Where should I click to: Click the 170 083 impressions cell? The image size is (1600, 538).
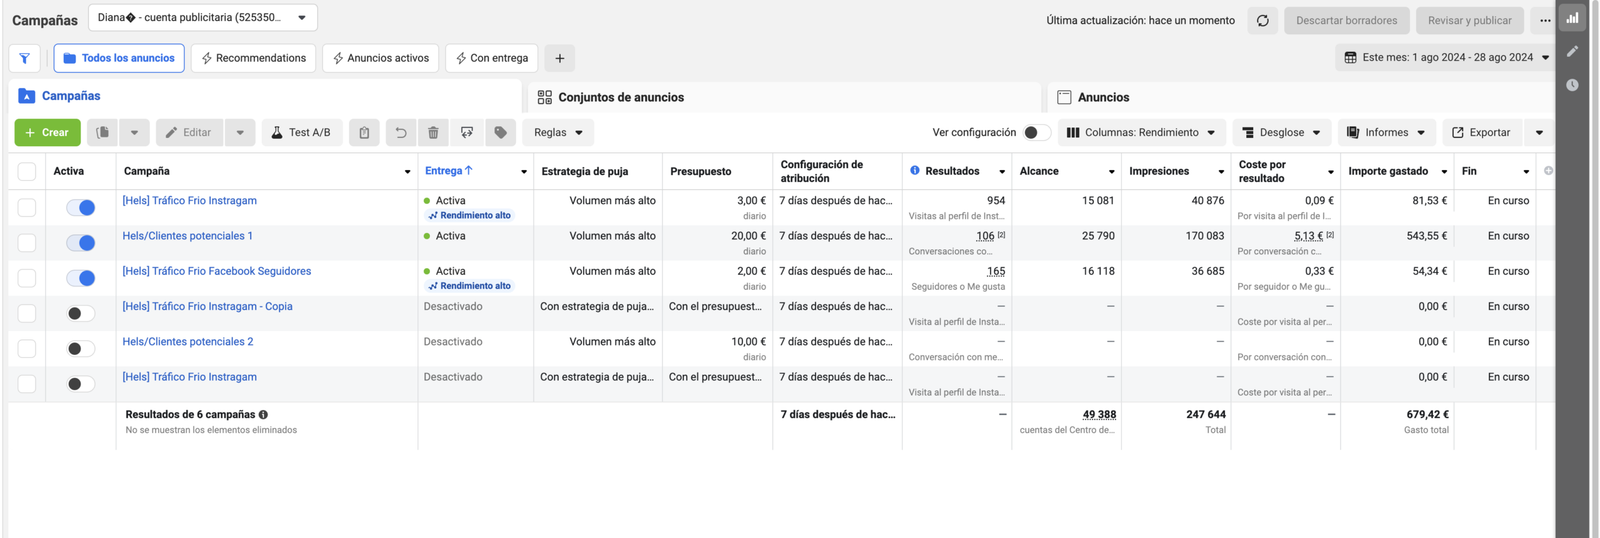(1203, 236)
